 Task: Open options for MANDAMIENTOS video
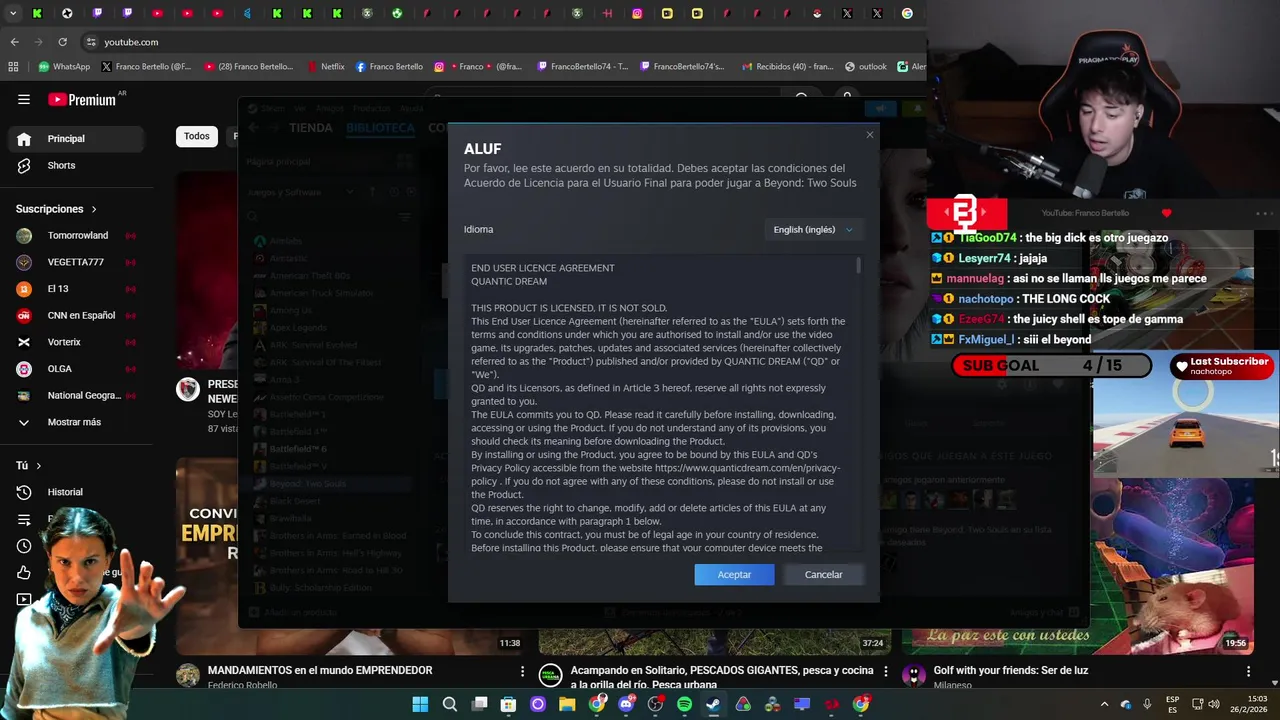point(522,672)
